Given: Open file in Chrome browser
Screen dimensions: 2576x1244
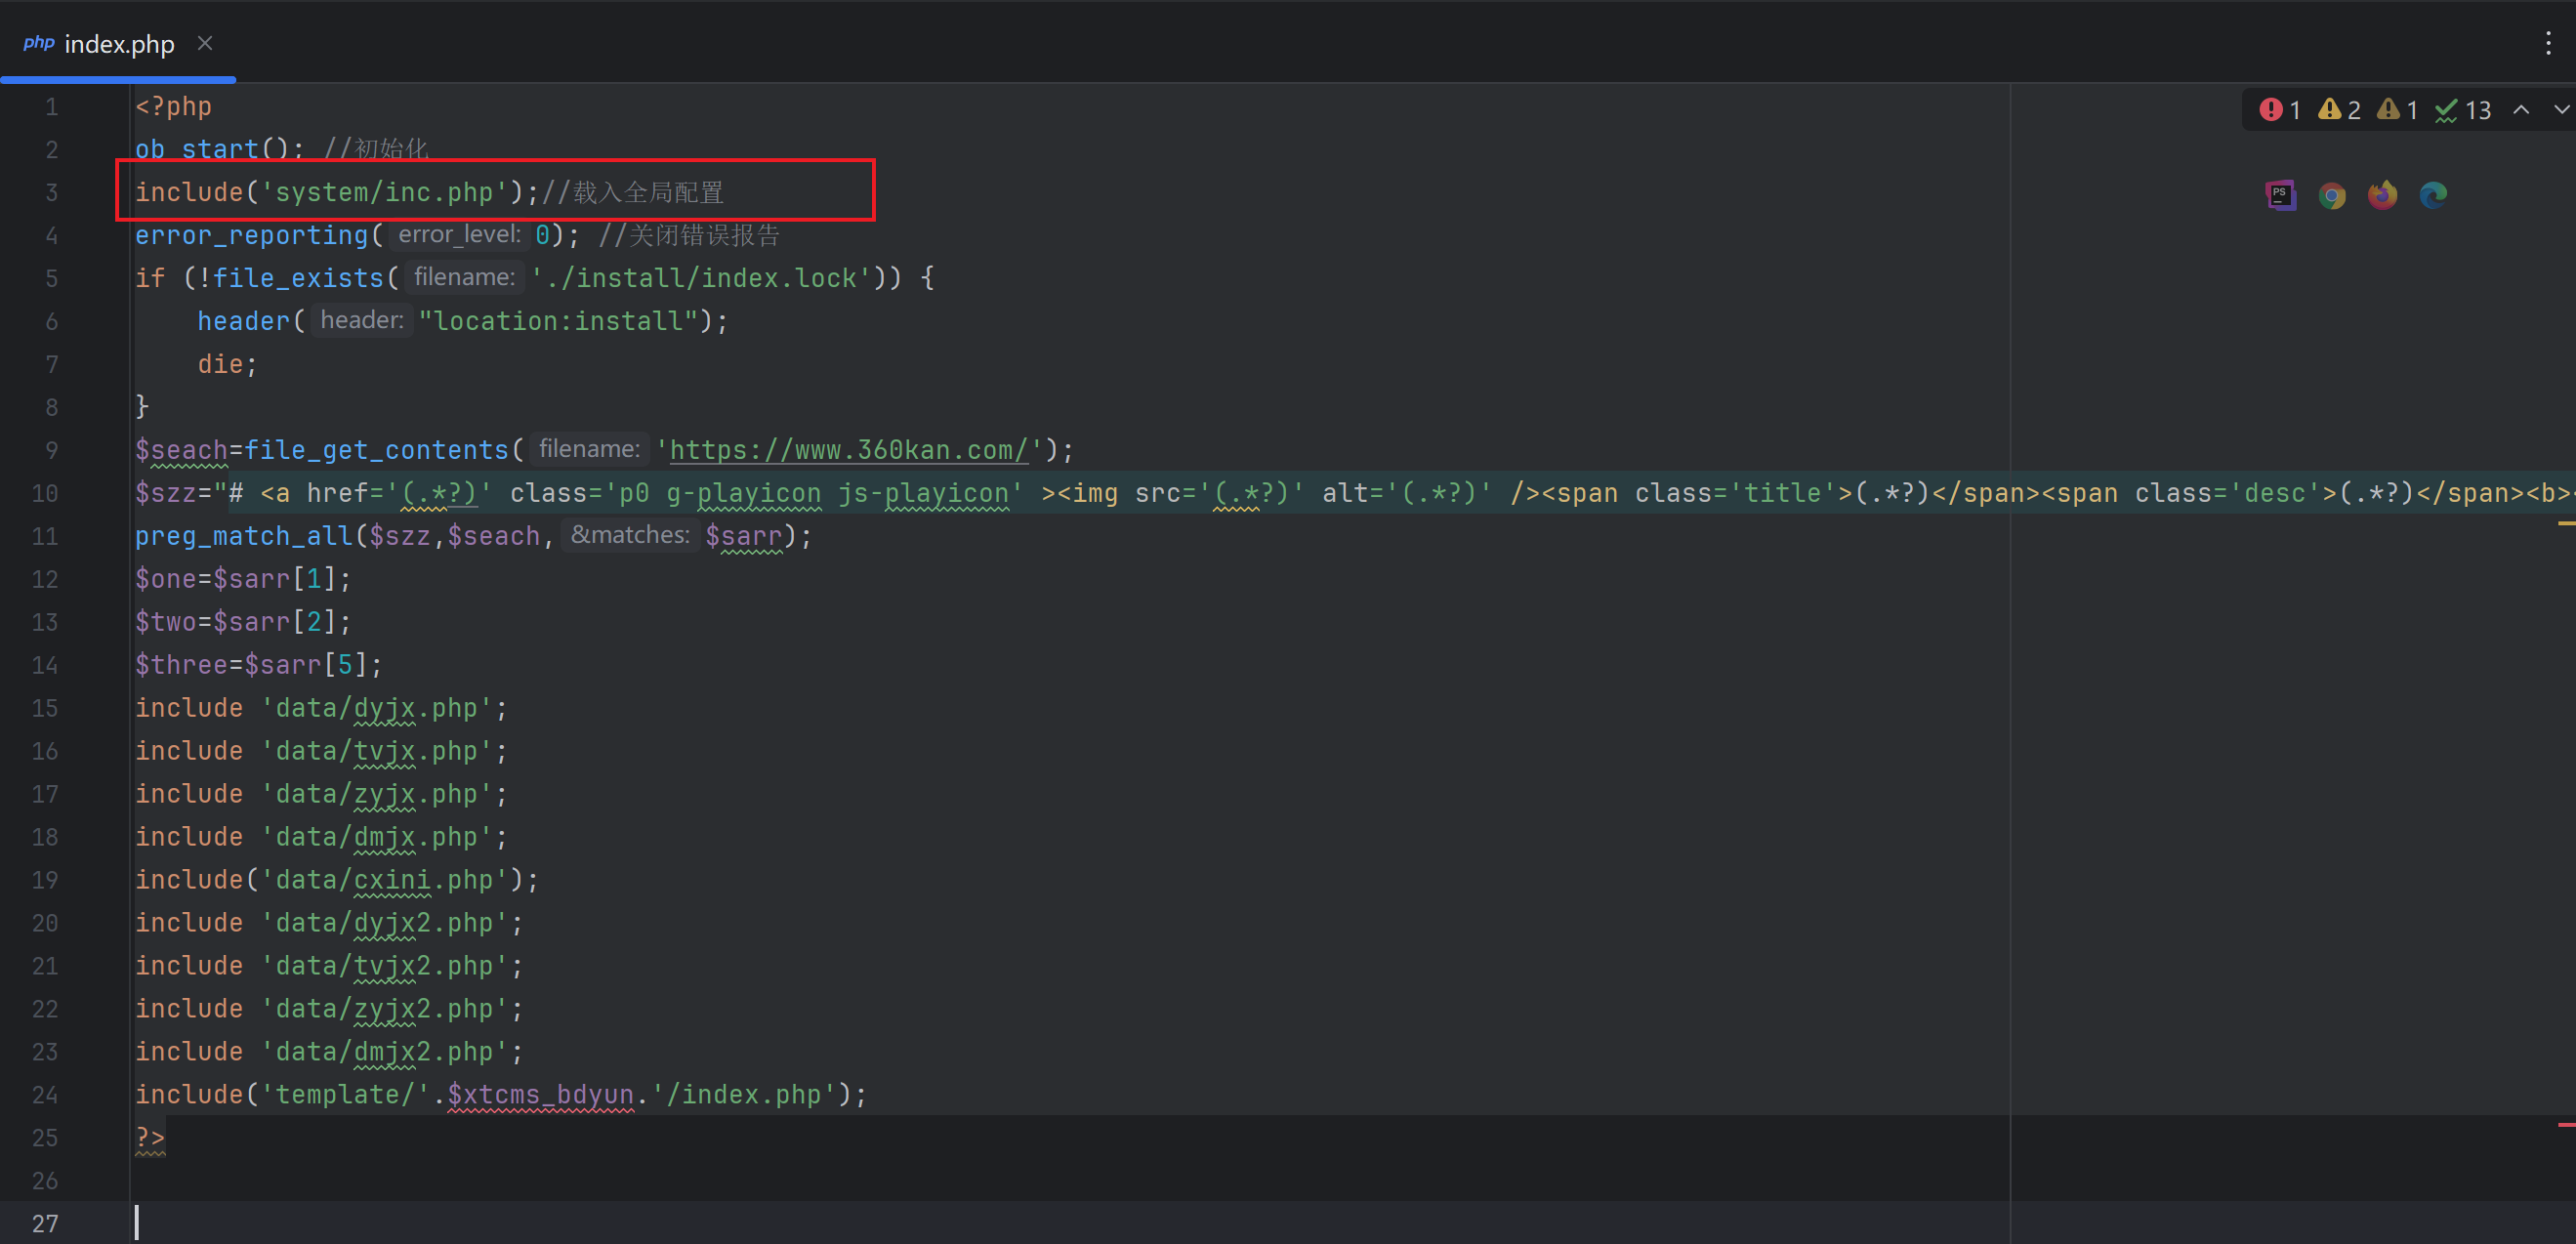Looking at the screenshot, I should pos(2332,195).
